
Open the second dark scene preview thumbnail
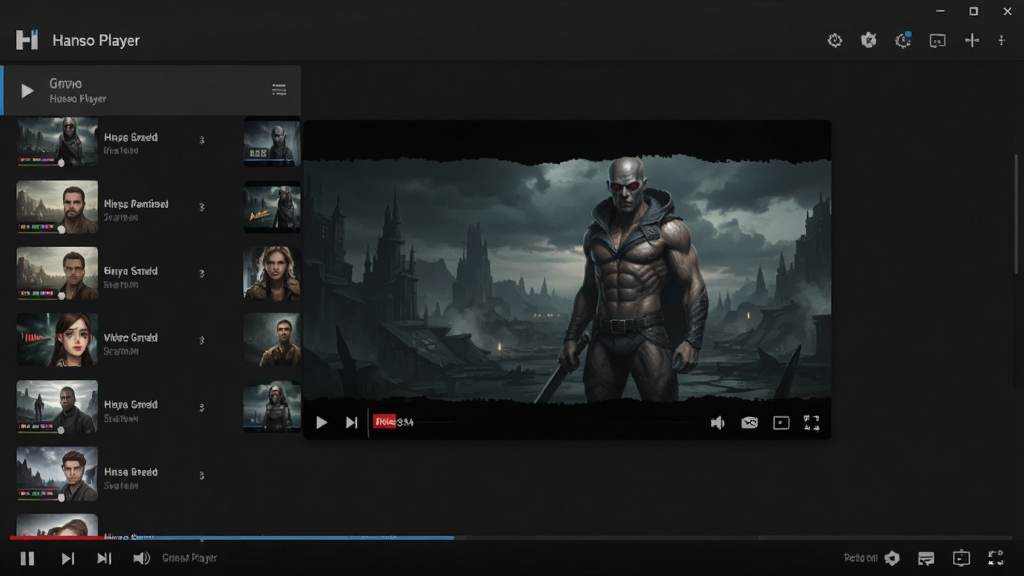pyautogui.click(x=272, y=207)
